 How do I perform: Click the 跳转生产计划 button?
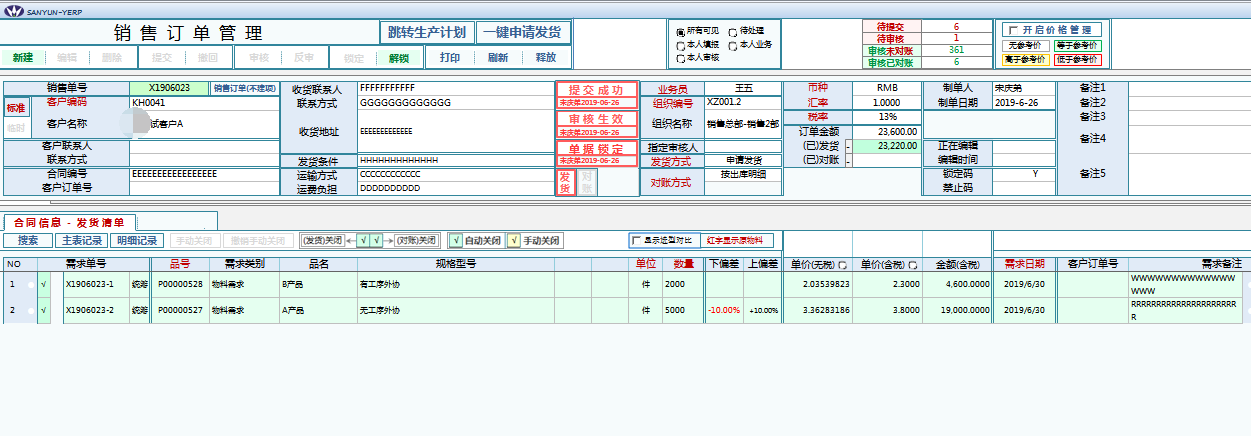(x=426, y=31)
